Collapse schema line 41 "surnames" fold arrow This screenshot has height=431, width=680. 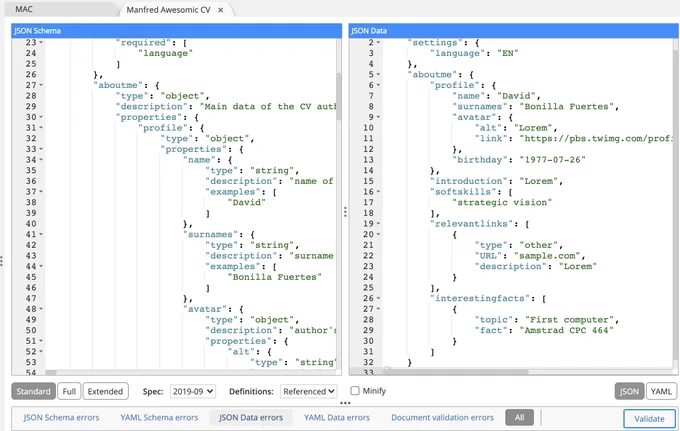[41, 234]
